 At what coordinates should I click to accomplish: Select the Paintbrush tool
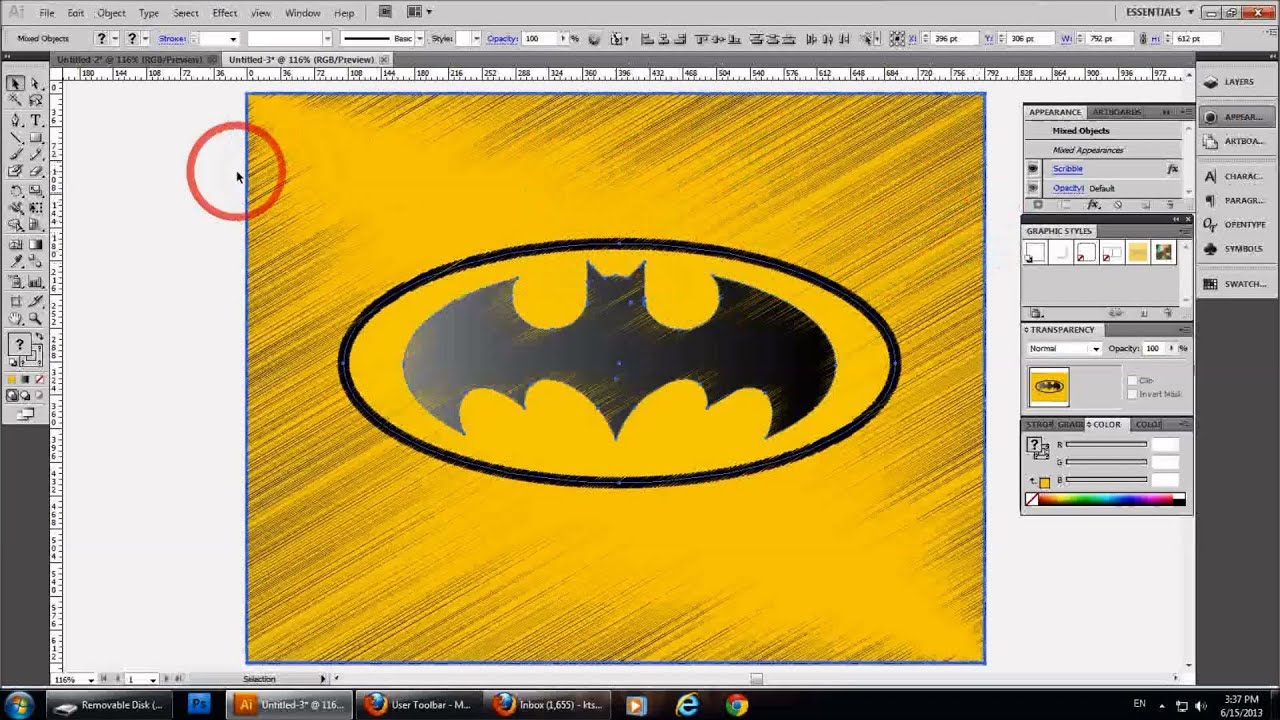(x=16, y=155)
